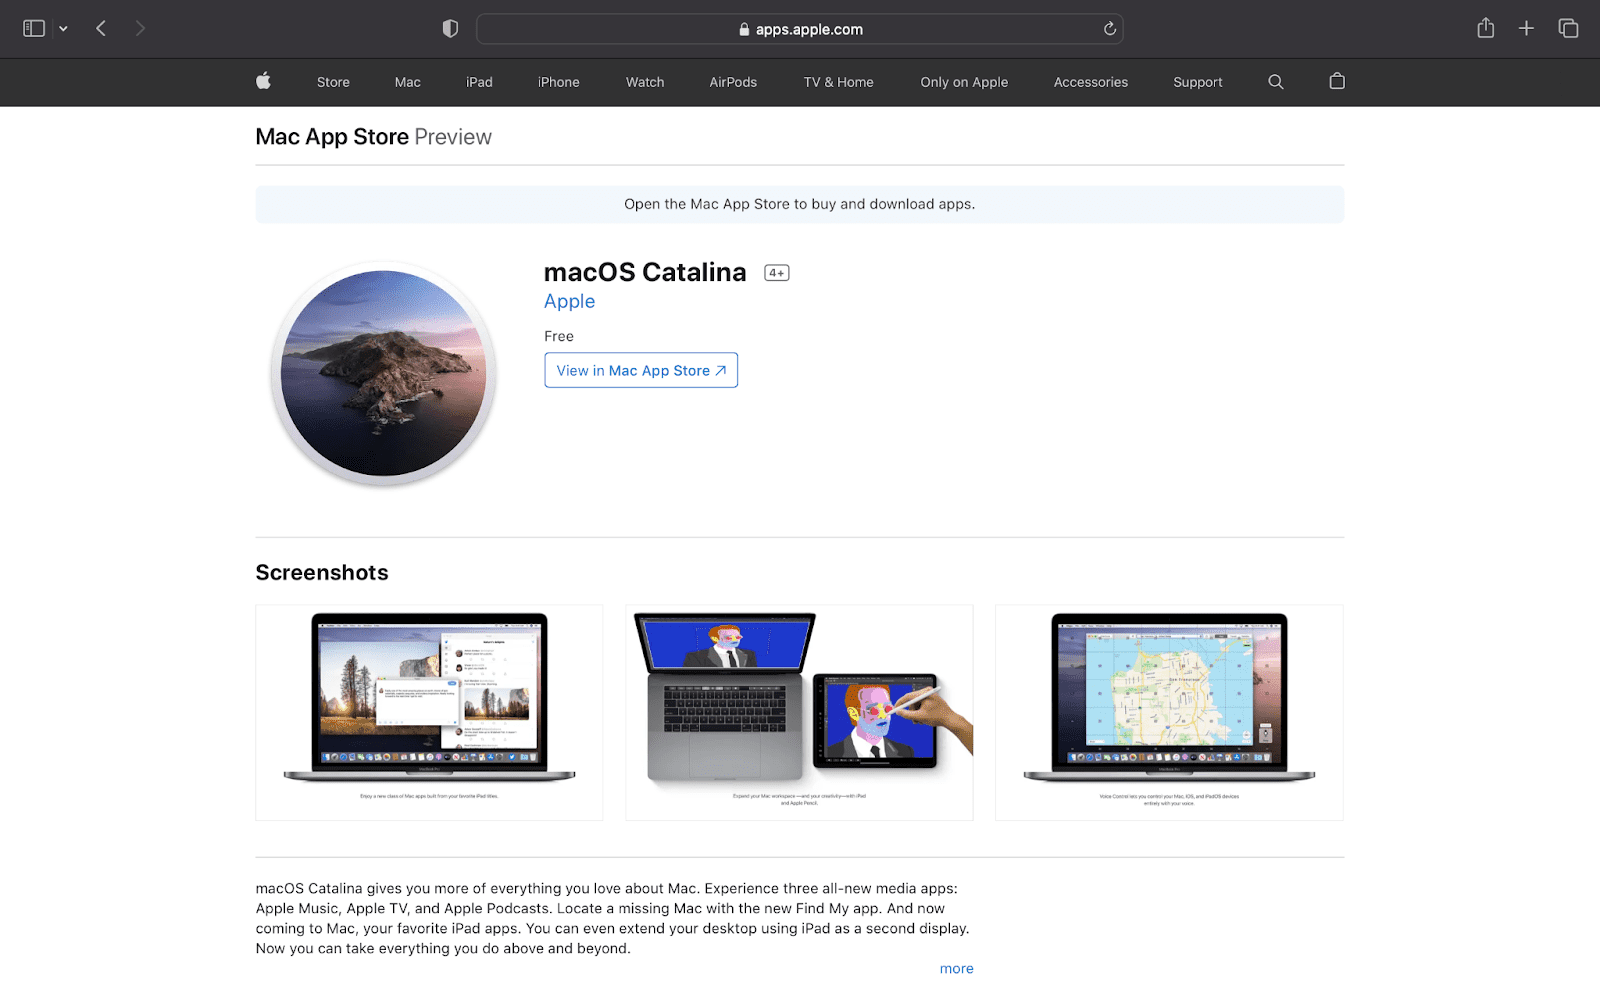Image resolution: width=1600 pixels, height=1000 pixels.
Task: Open the privacy report shield icon
Action: click(x=450, y=29)
